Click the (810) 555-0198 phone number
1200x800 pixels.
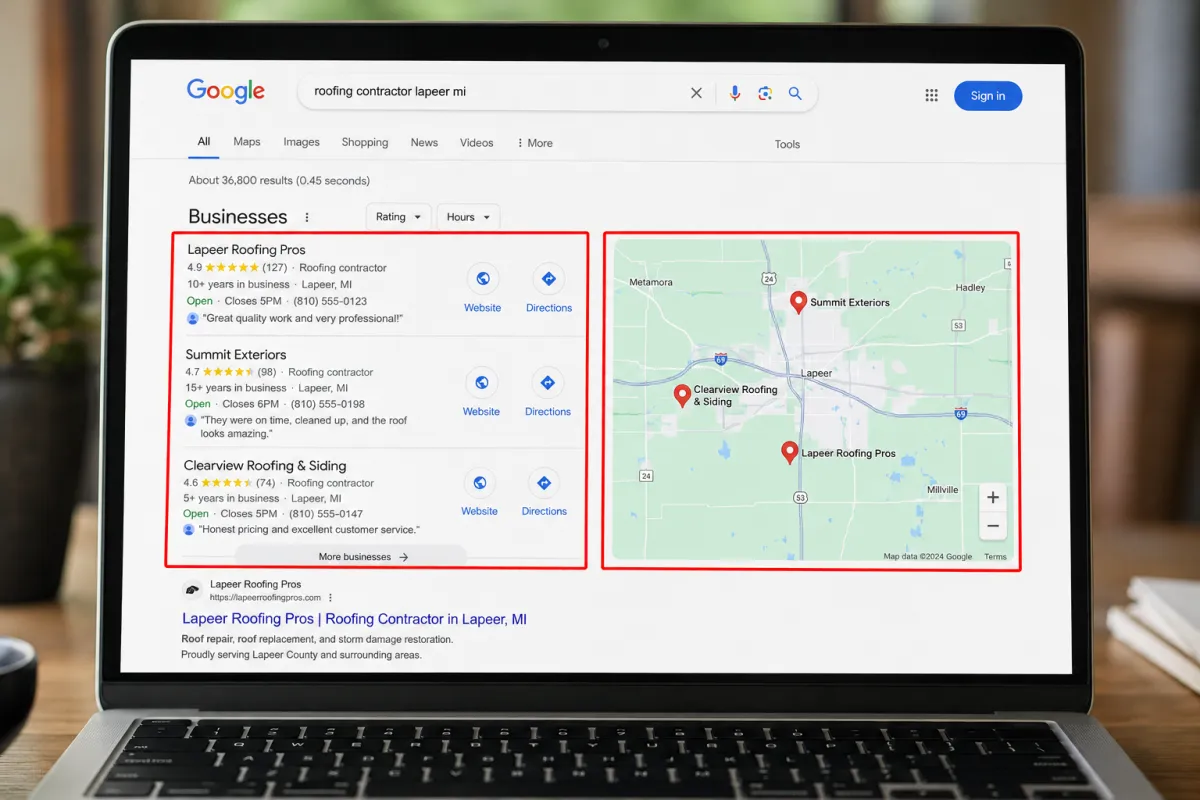327,404
